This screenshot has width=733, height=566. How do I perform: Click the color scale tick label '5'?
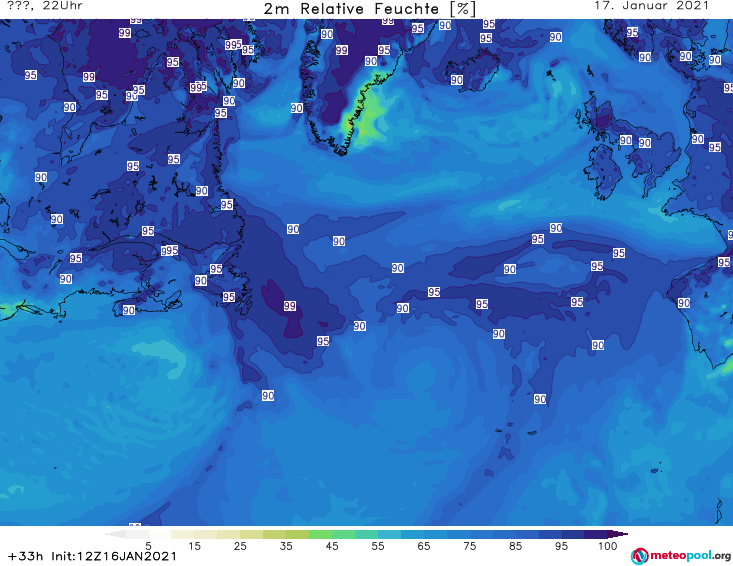pos(148,546)
